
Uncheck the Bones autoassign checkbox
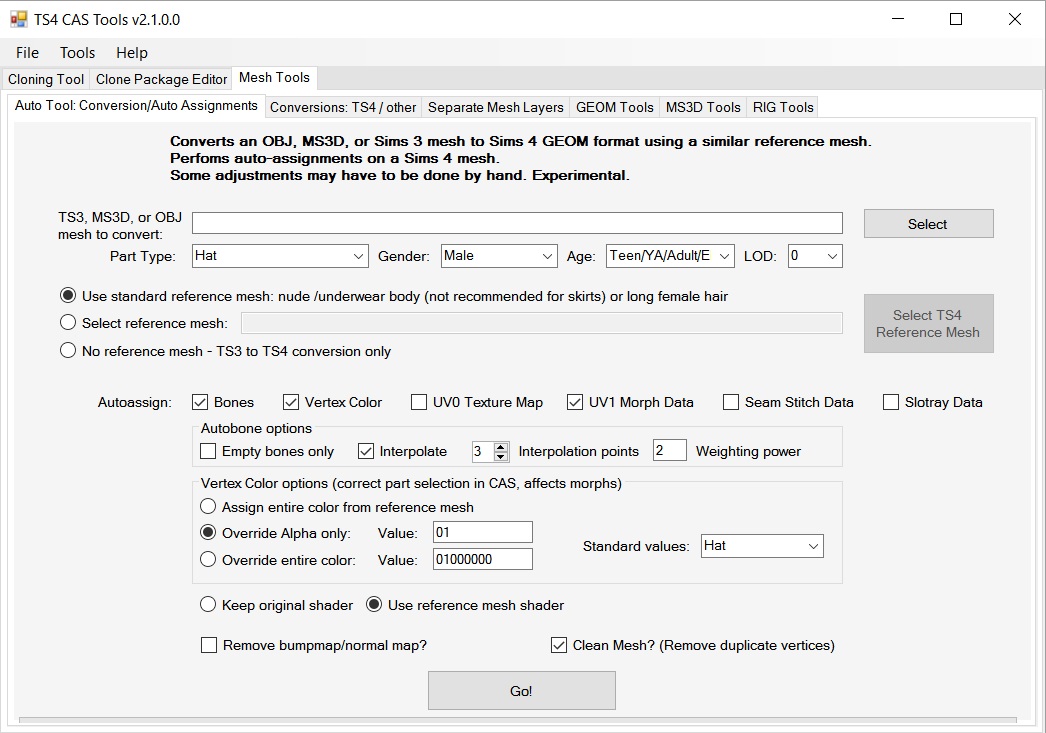199,402
